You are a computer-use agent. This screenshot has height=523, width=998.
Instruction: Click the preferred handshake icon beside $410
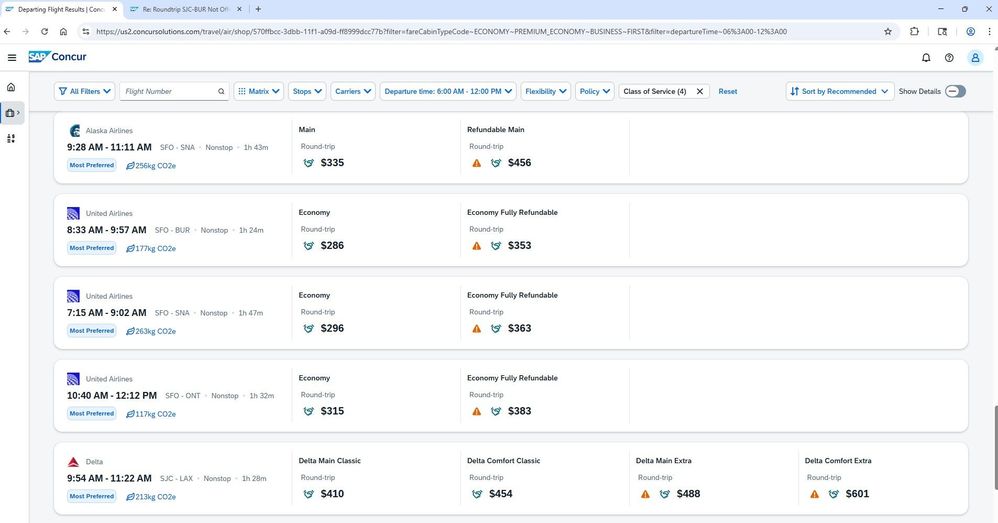pyautogui.click(x=309, y=494)
